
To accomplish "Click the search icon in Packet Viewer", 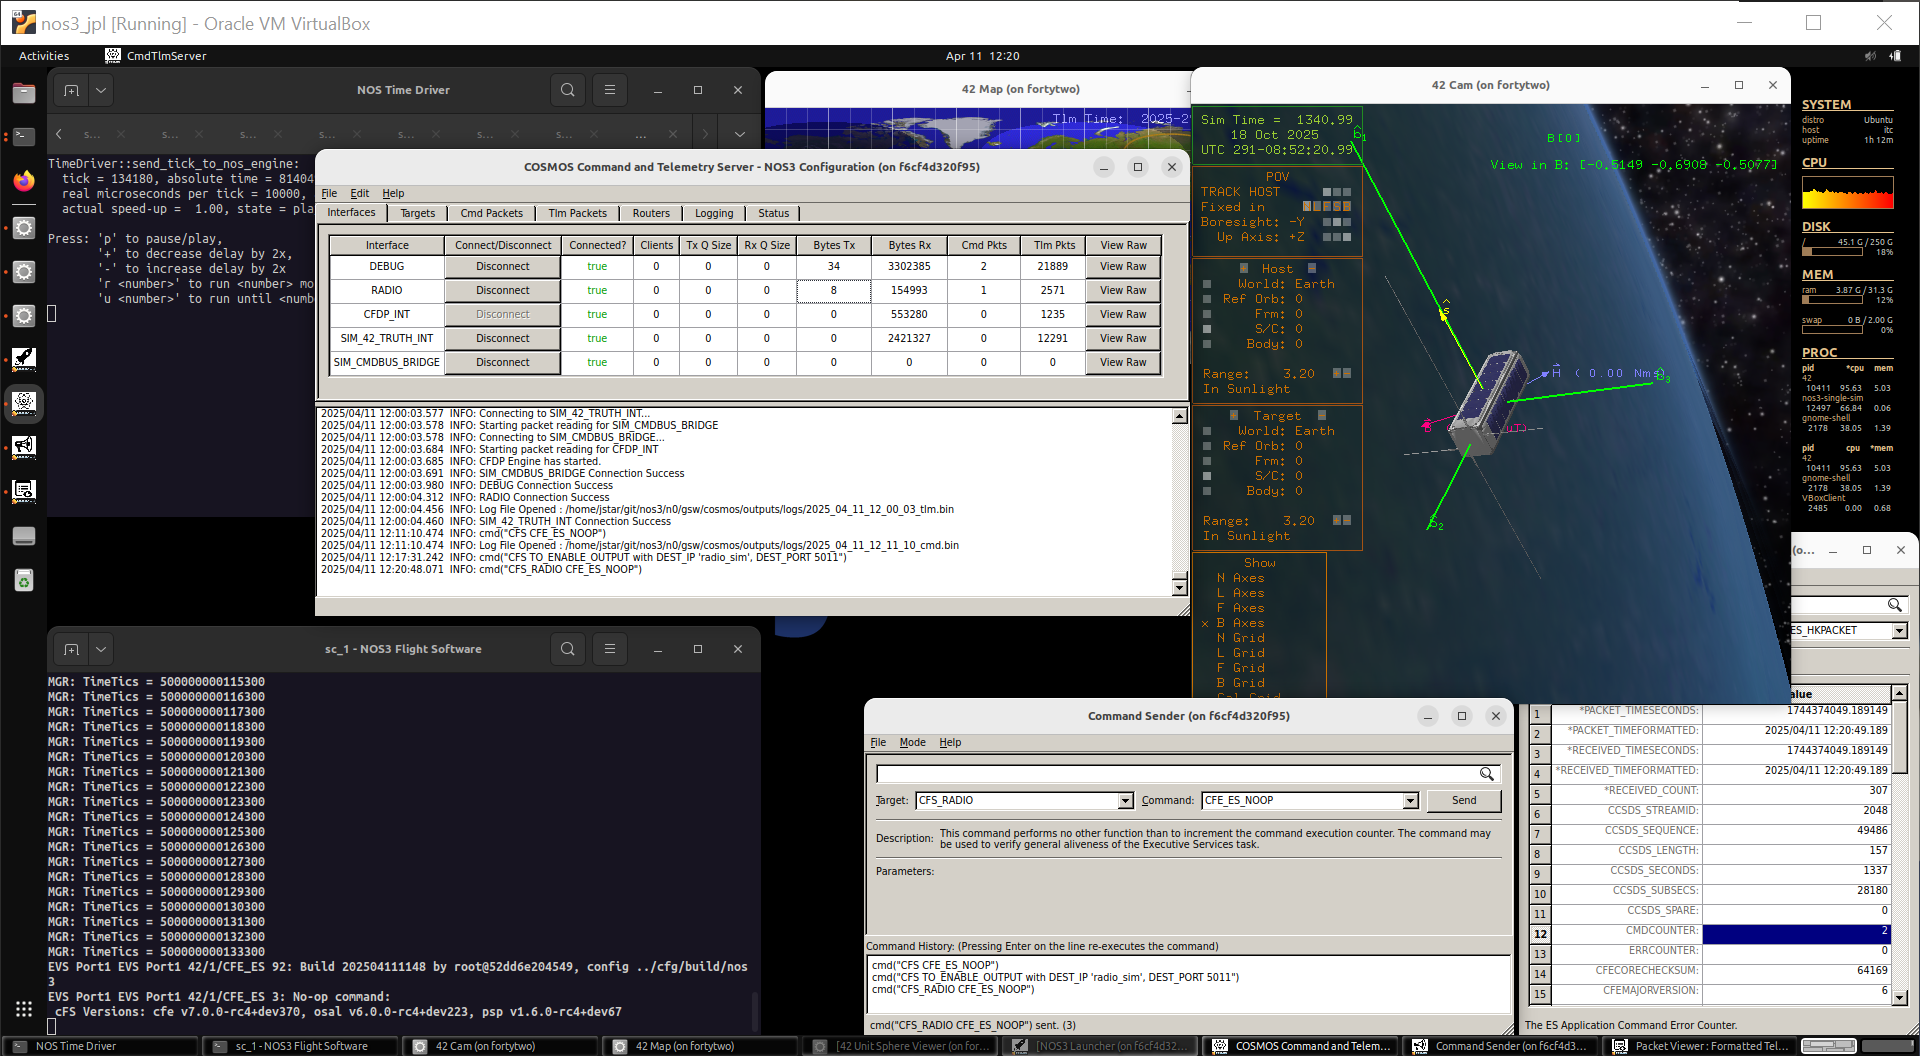I will [1894, 605].
